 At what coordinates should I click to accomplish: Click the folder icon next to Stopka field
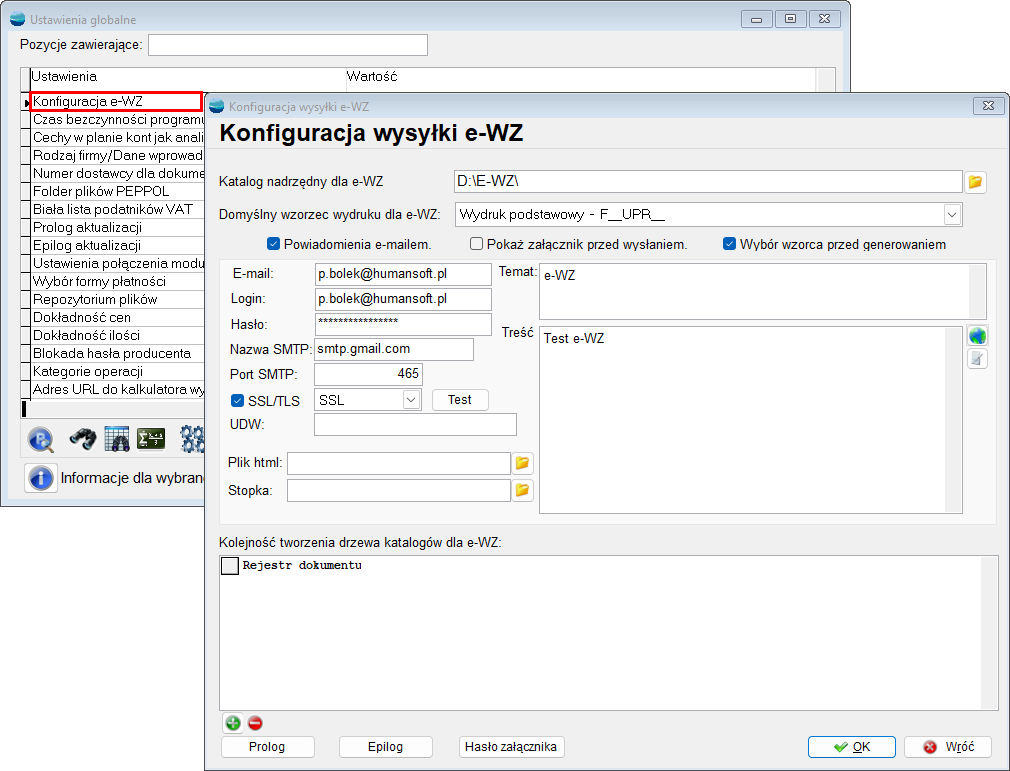point(523,490)
